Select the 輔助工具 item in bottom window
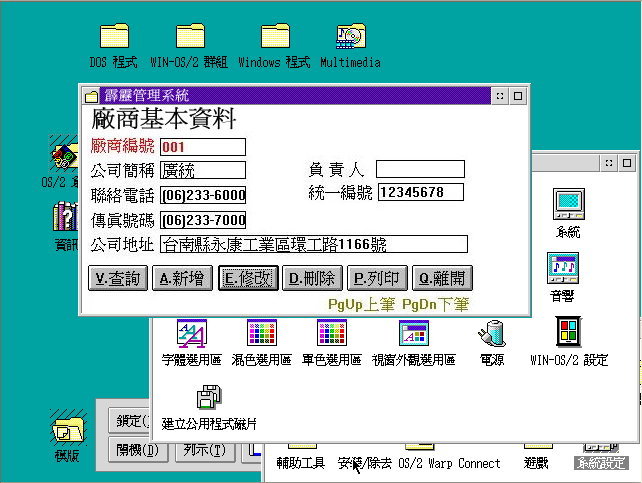Image resolution: width=642 pixels, height=483 pixels. pyautogui.click(x=301, y=463)
